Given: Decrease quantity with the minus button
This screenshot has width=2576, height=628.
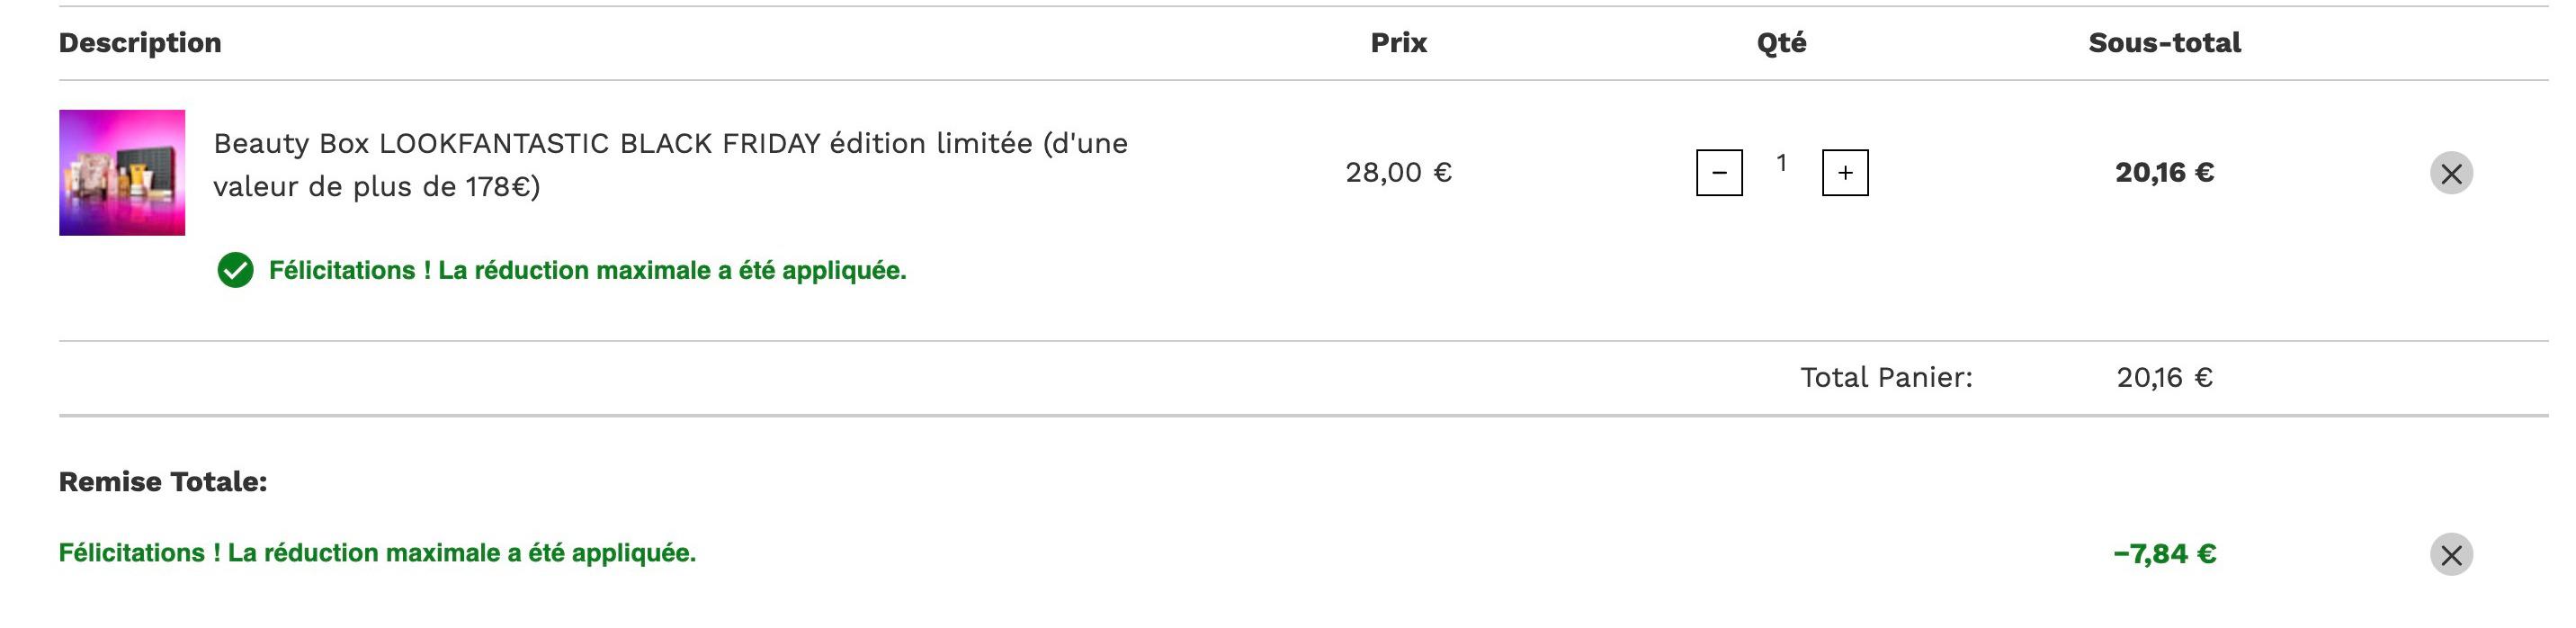Looking at the screenshot, I should click(1719, 173).
